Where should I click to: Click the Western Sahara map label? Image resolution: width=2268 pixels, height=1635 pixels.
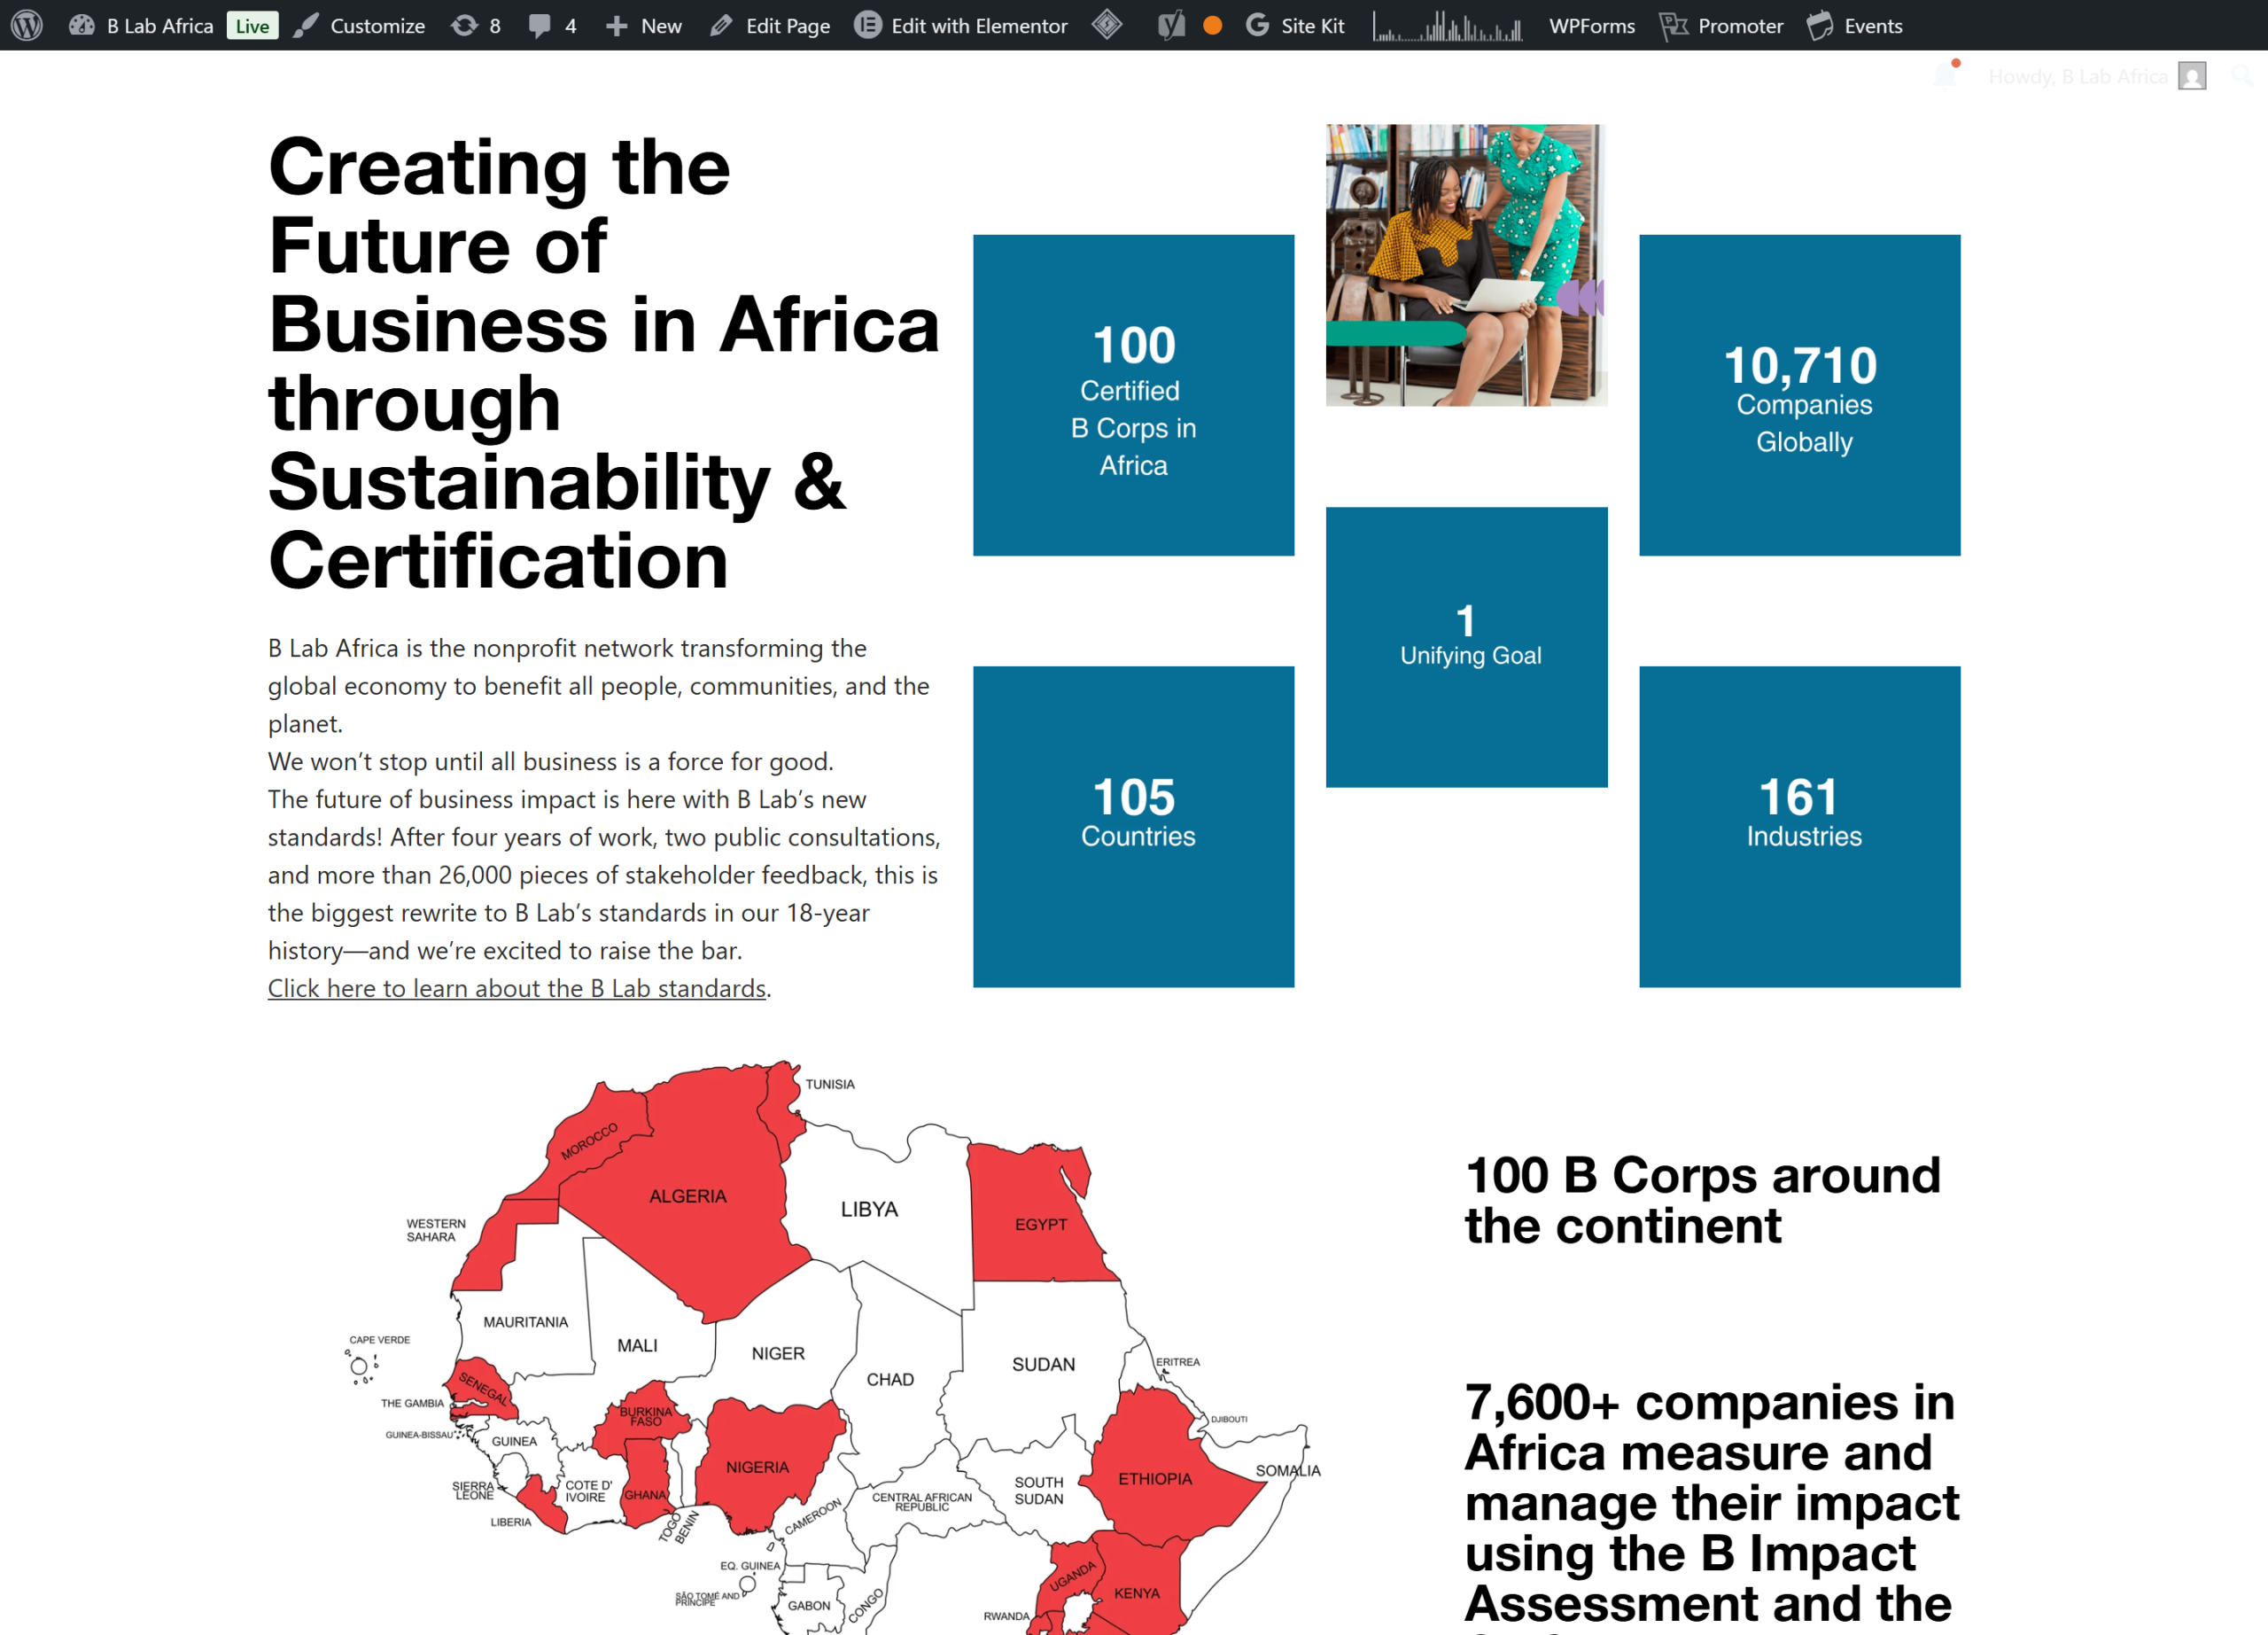point(436,1230)
